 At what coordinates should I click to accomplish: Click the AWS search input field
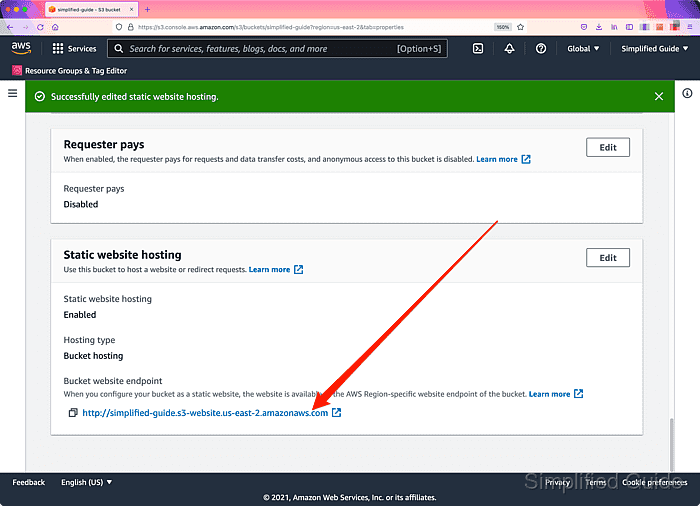tap(277, 49)
